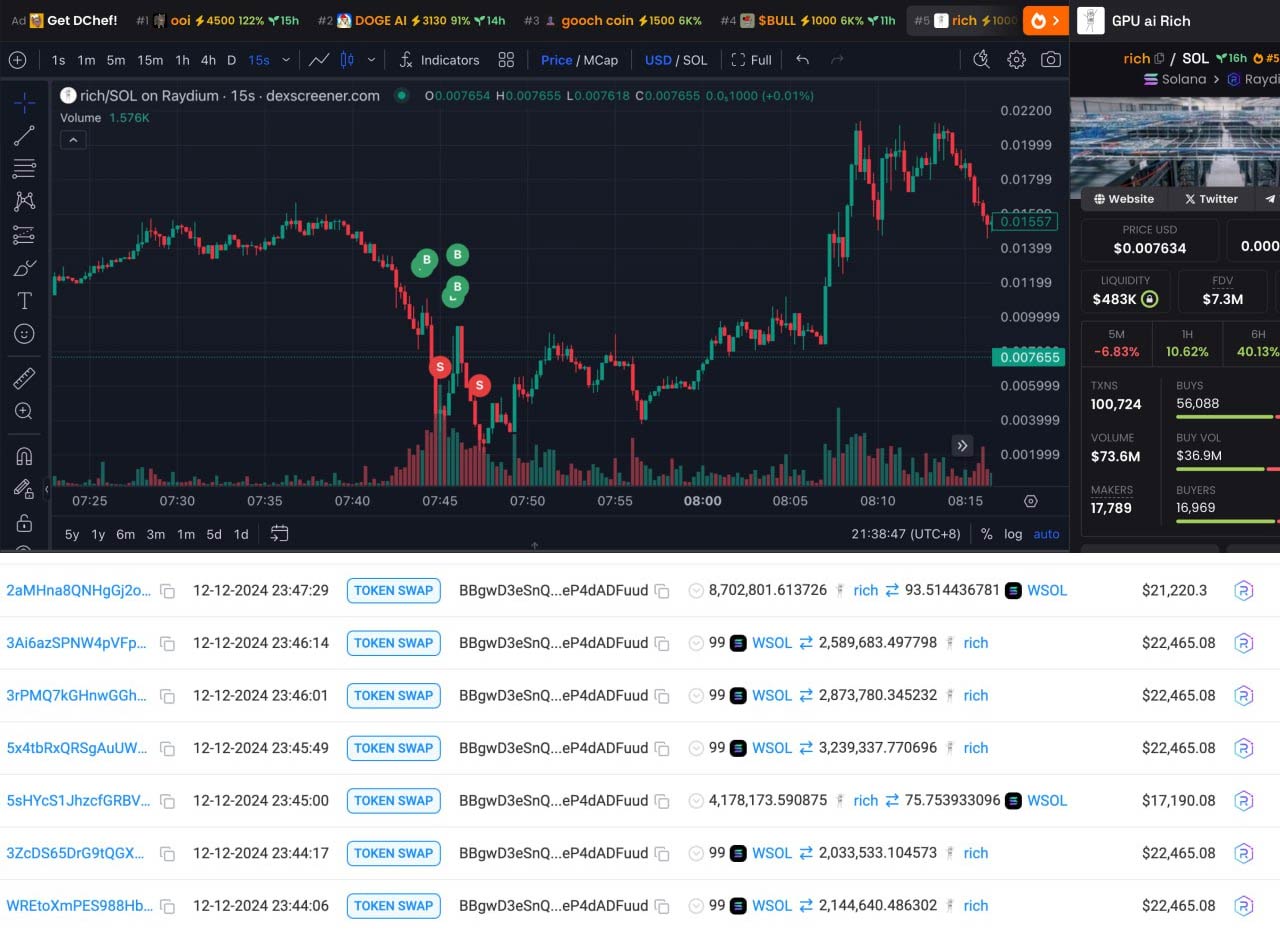Viewport: 1280px width, 931px height.
Task: Expand the chart style dropdown
Action: click(371, 60)
